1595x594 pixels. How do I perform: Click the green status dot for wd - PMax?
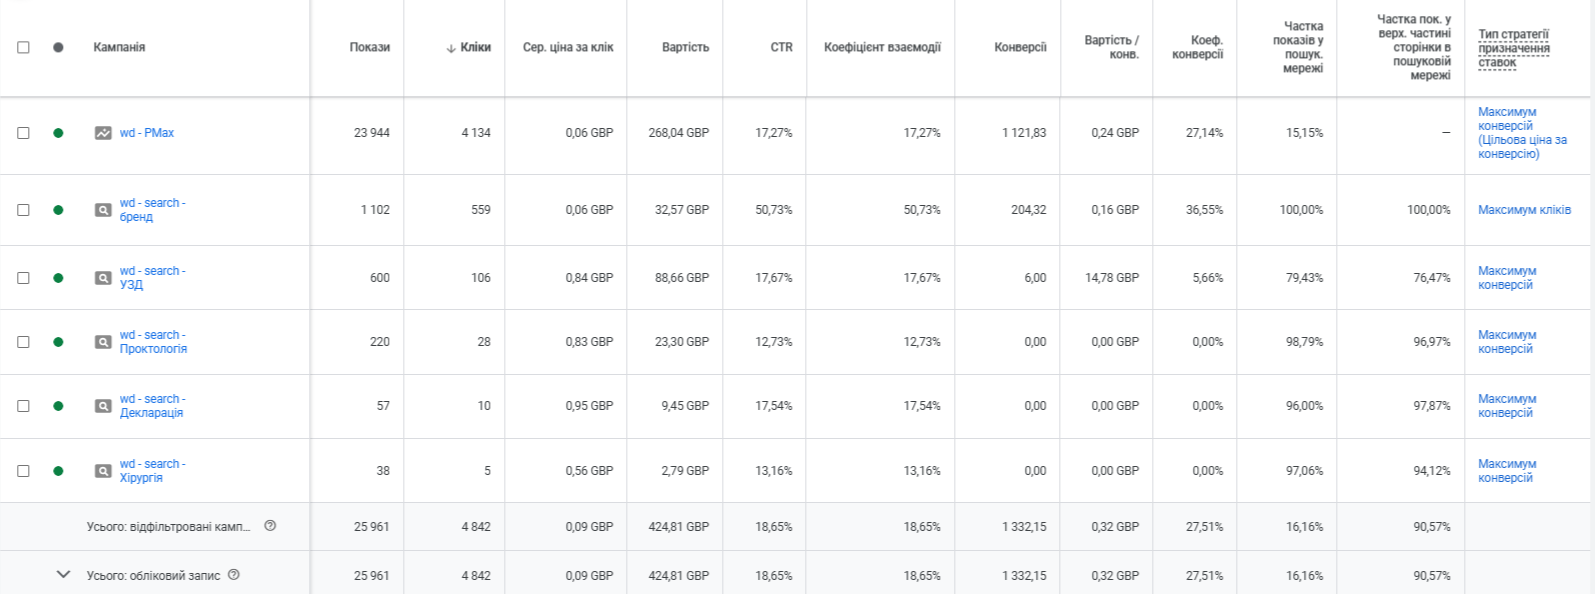[58, 133]
